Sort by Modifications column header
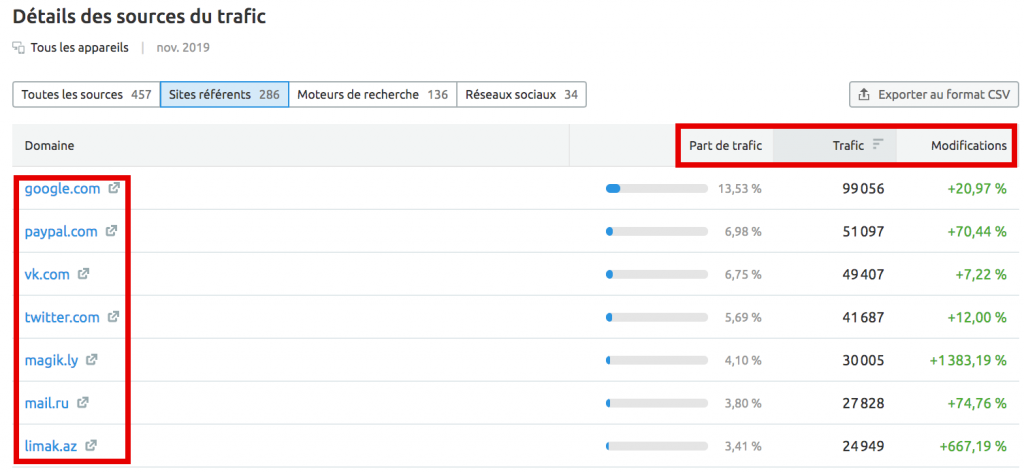 pyautogui.click(x=969, y=146)
